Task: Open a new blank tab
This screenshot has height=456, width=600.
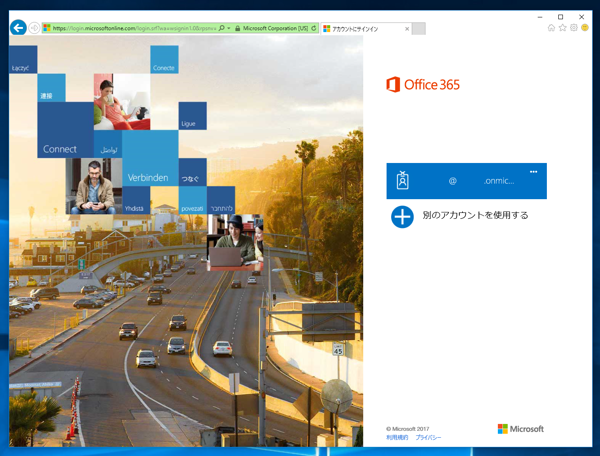Action: [x=419, y=29]
